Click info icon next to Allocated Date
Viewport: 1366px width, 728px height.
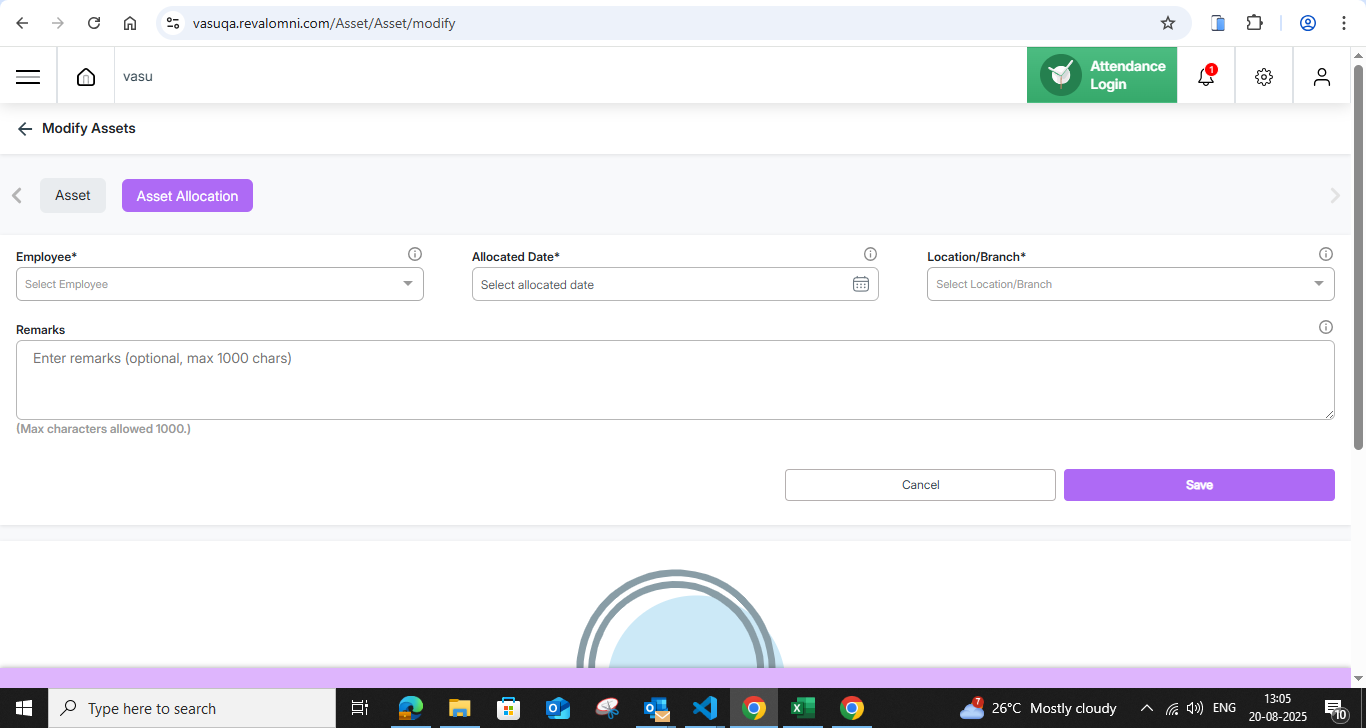point(870,254)
